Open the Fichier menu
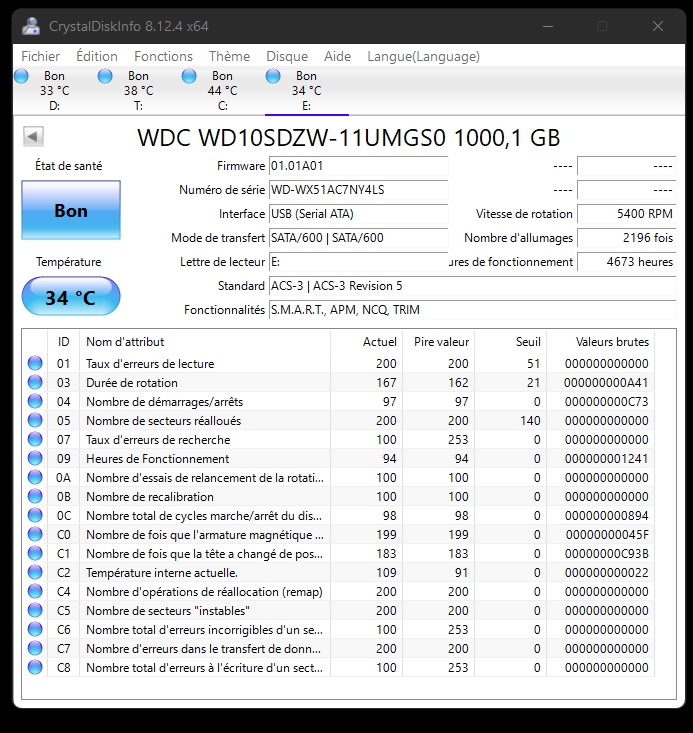Viewport: 693px width, 733px height. pos(41,57)
